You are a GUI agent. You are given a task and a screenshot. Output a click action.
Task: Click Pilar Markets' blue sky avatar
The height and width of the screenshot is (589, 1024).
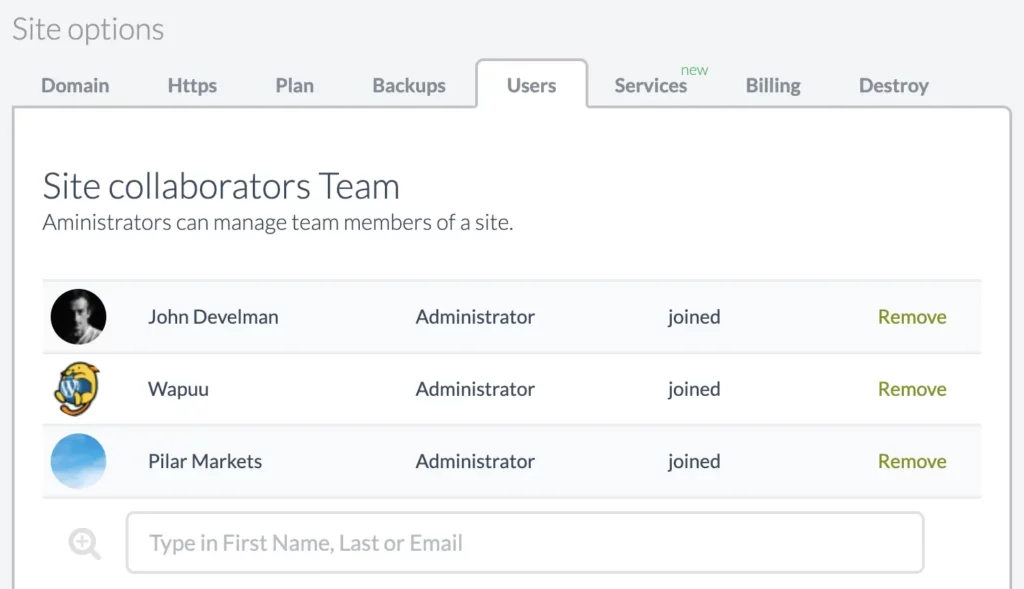(78, 461)
